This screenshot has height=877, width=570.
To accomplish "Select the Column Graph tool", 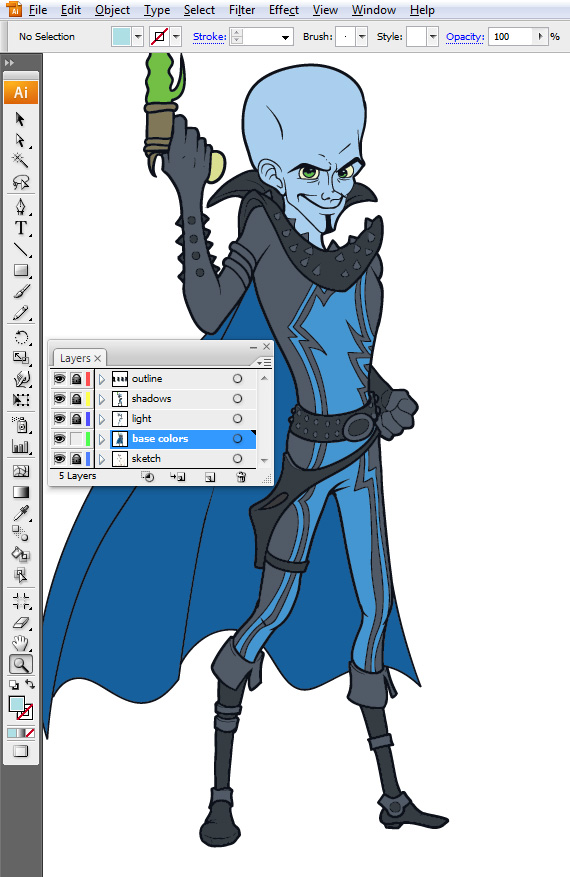I will 21,446.
